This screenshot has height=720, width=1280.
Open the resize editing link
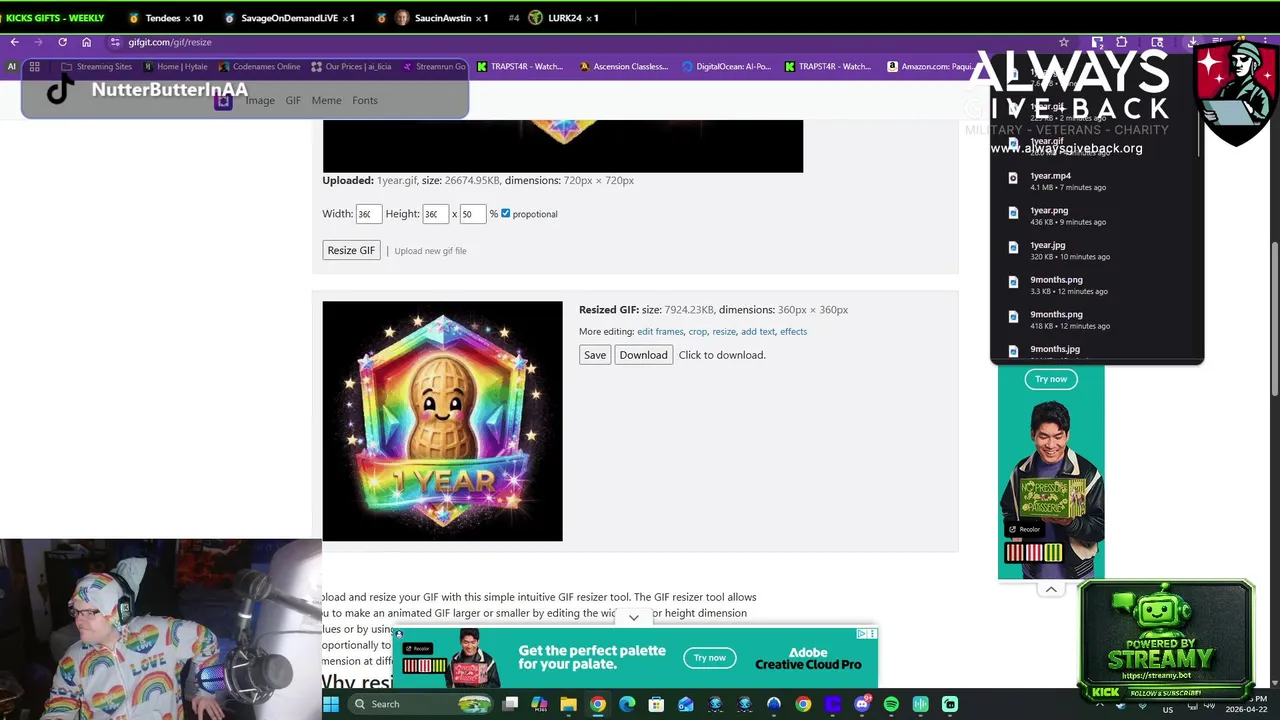(x=724, y=332)
